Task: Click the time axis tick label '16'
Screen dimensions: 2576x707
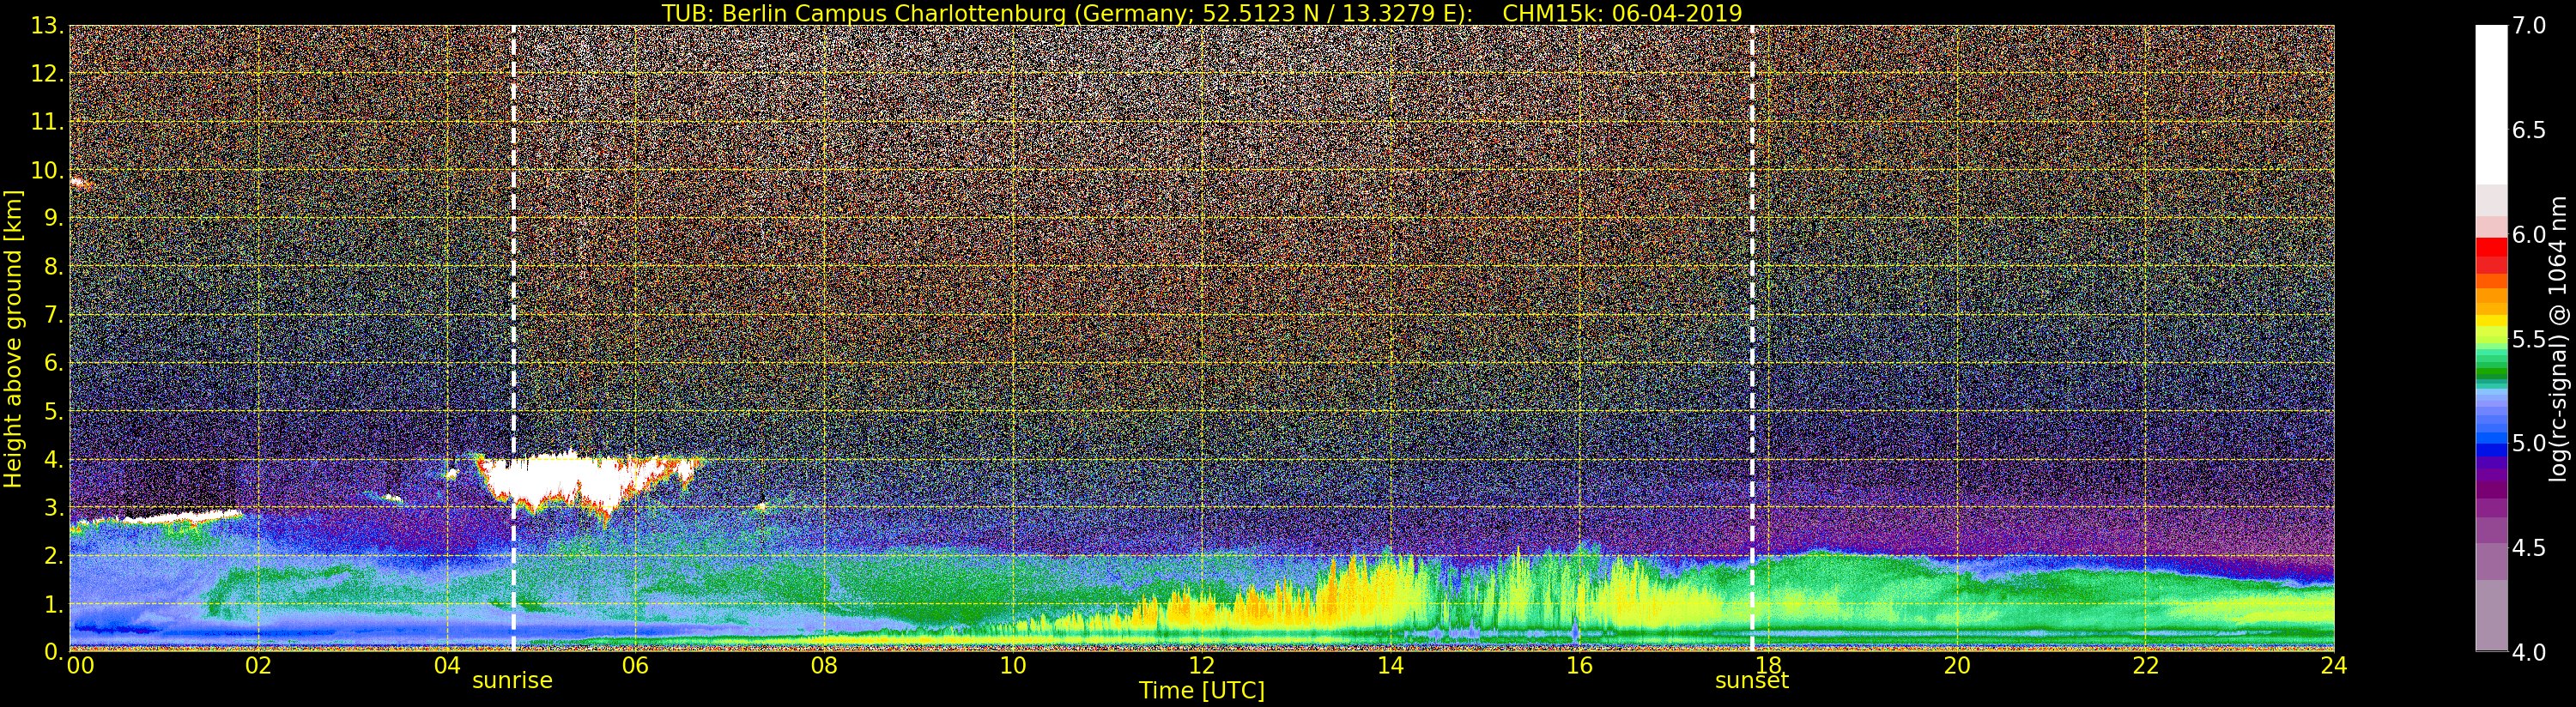Action: [1579, 666]
